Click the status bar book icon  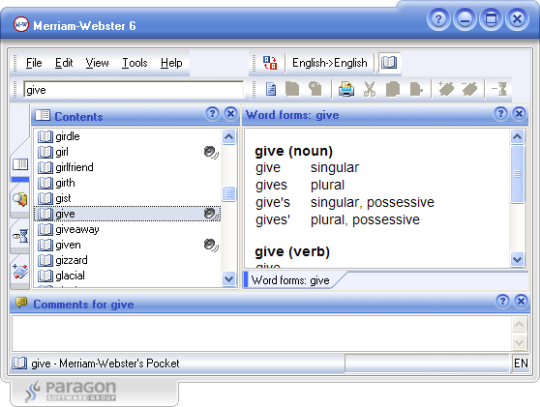pos(19,363)
